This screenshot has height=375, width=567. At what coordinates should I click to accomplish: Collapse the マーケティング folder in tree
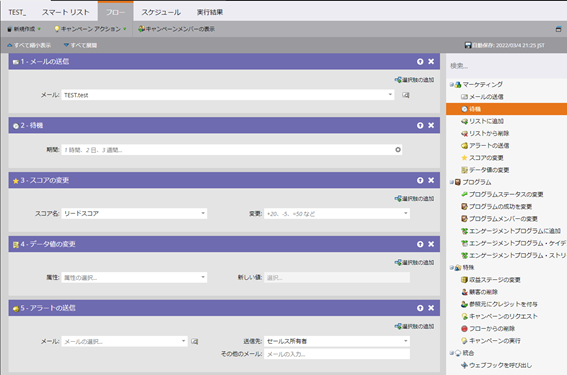[x=452, y=85]
